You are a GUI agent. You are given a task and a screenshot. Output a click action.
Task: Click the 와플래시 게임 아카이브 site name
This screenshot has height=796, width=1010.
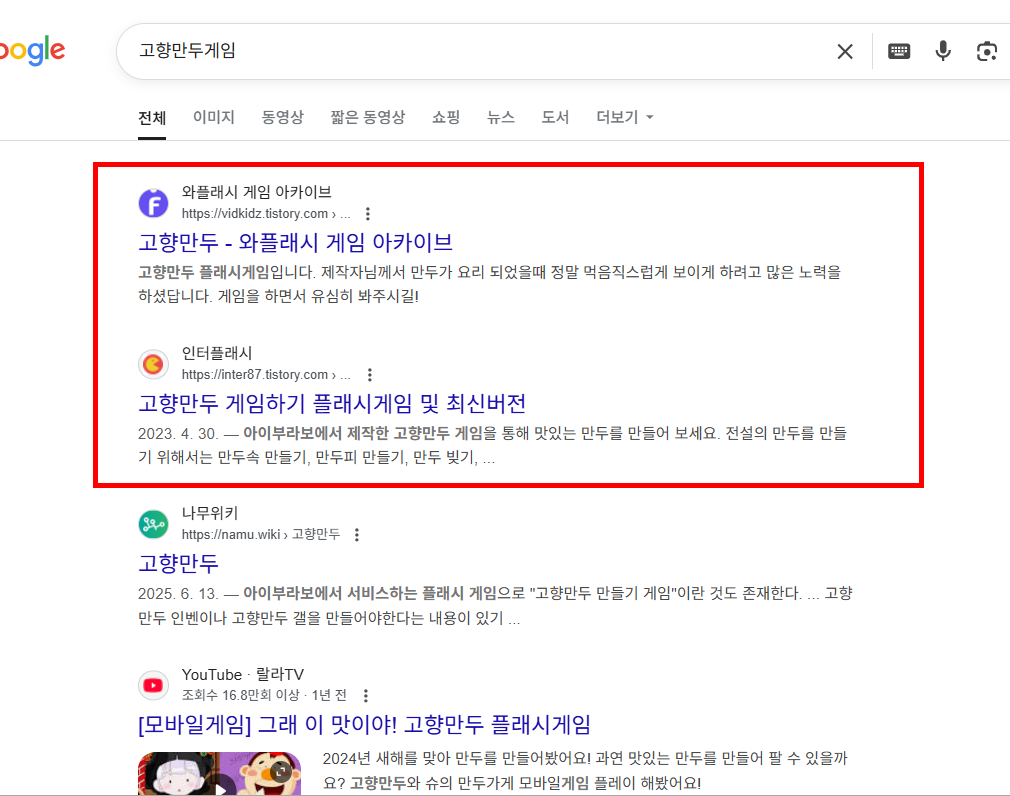[256, 192]
